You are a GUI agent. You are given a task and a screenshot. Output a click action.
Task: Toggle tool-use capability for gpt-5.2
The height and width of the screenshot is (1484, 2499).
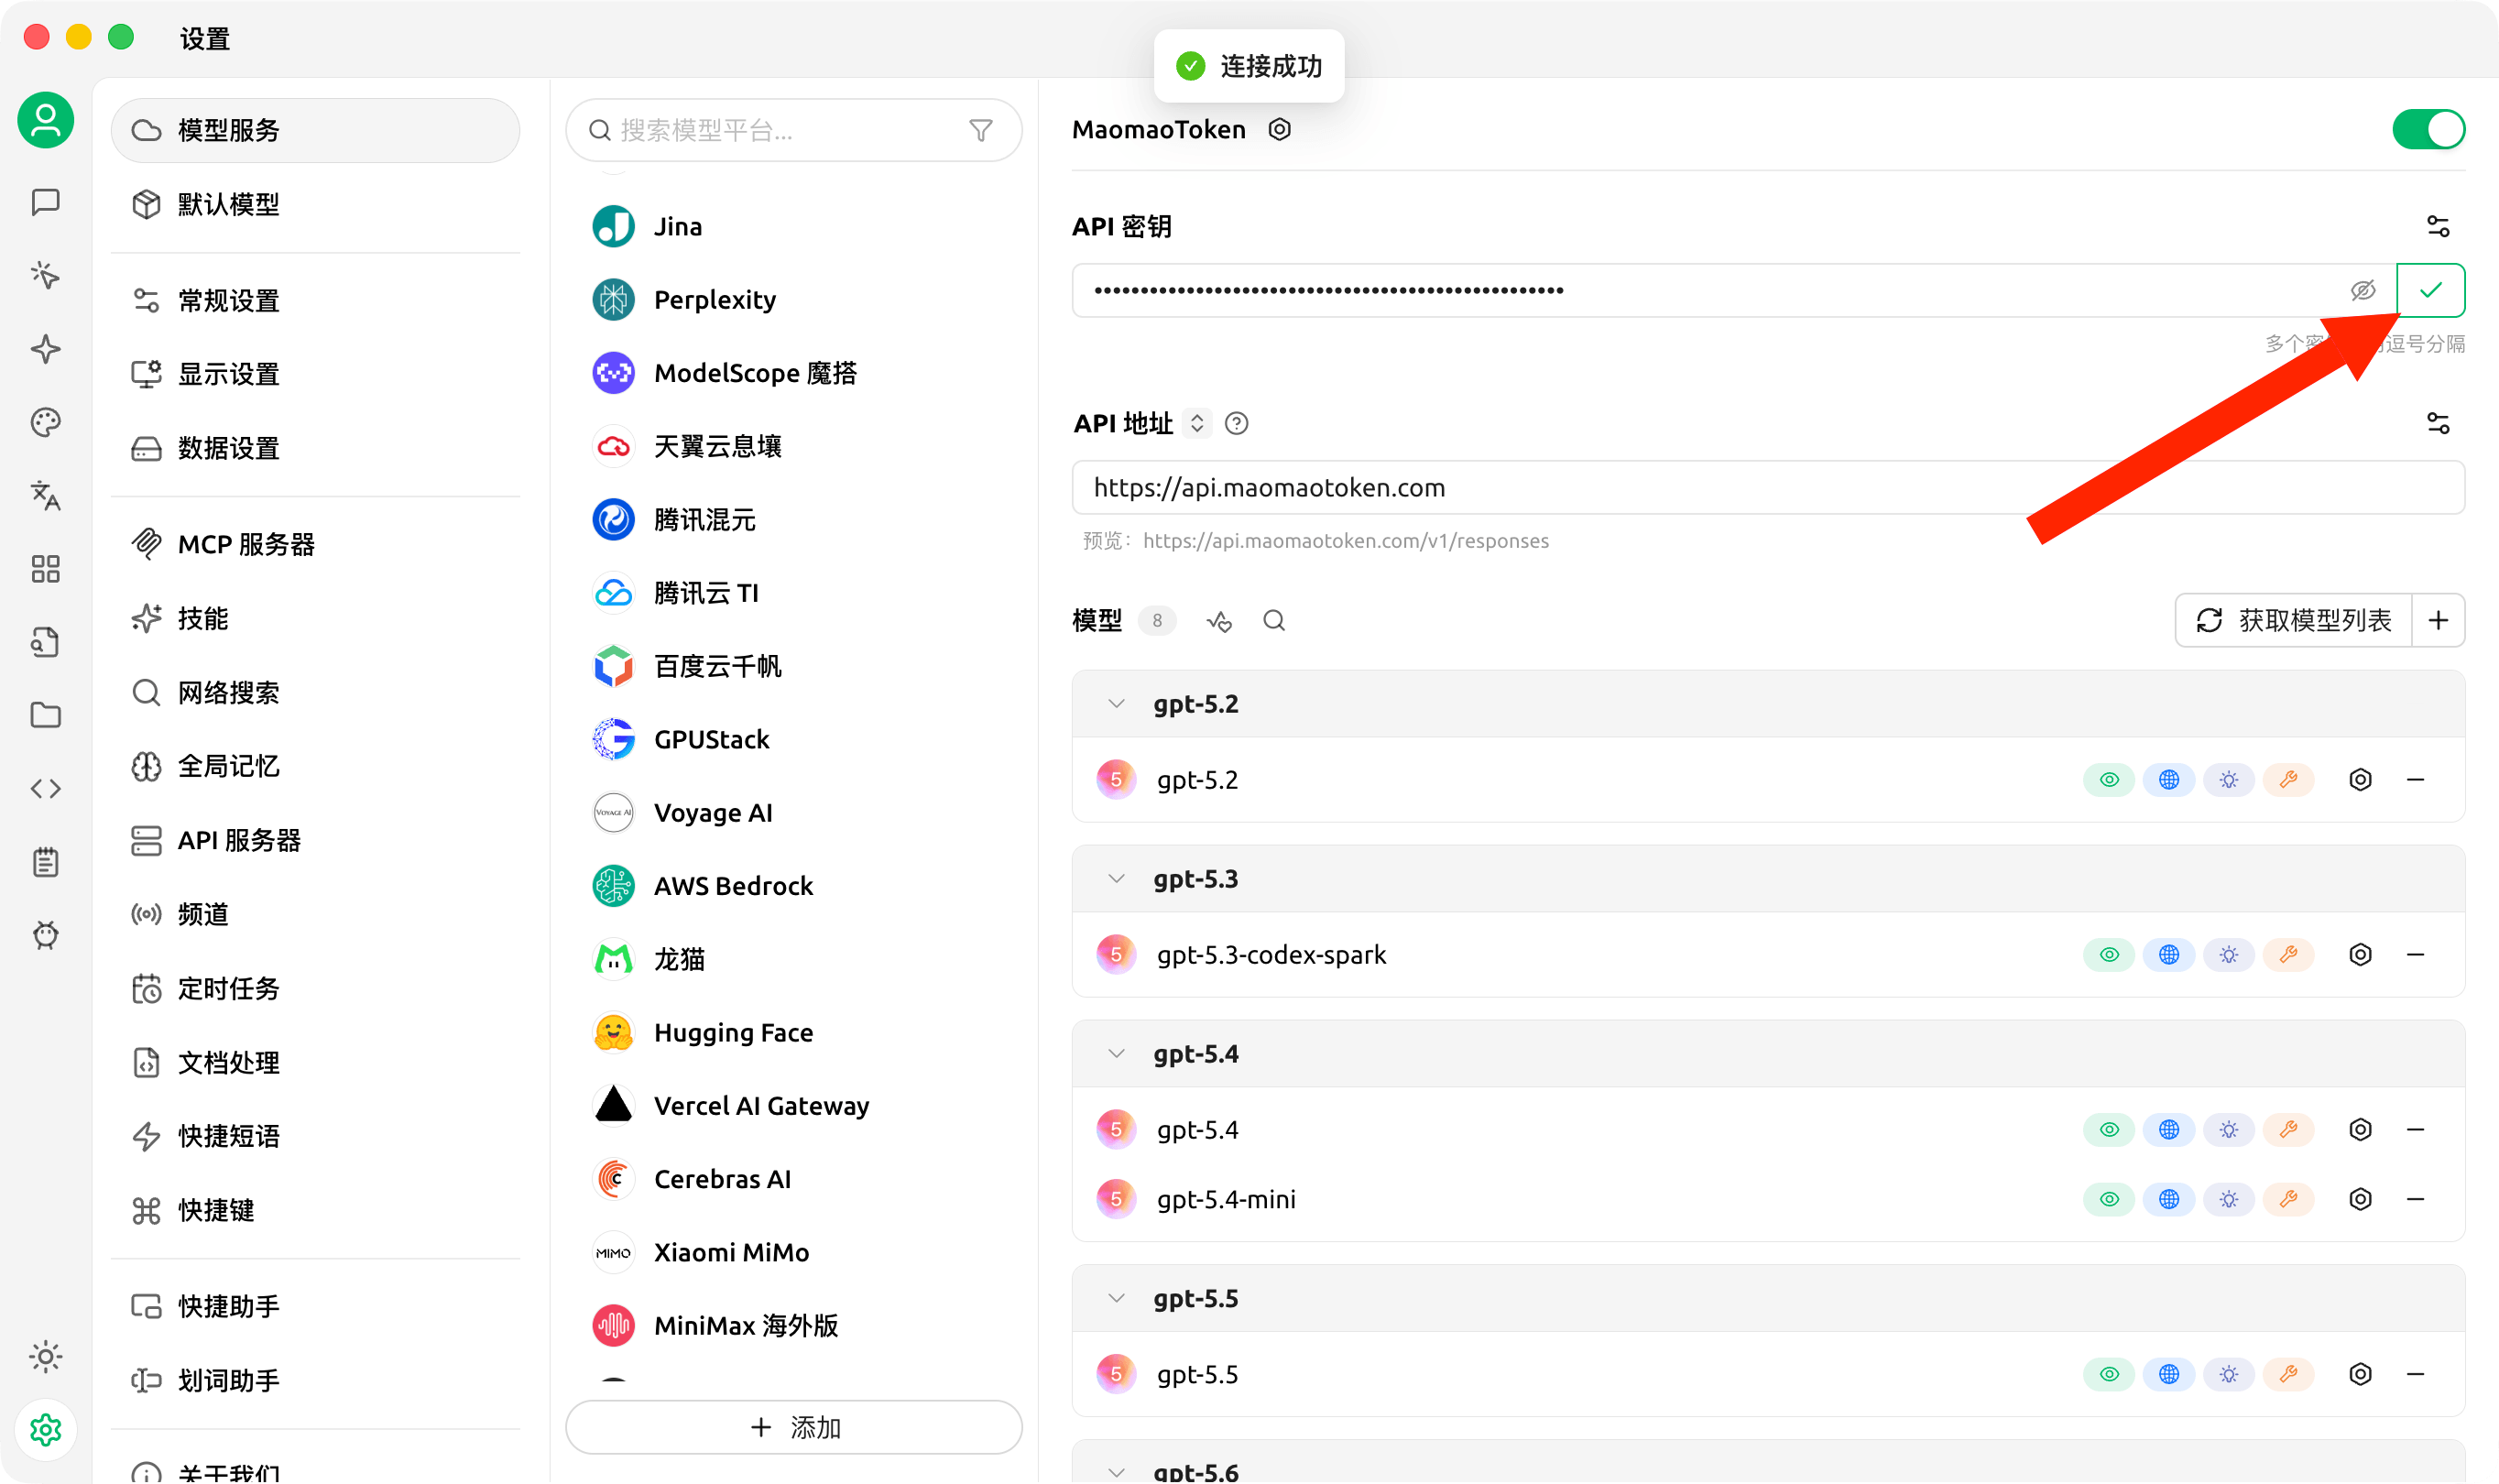2289,780
